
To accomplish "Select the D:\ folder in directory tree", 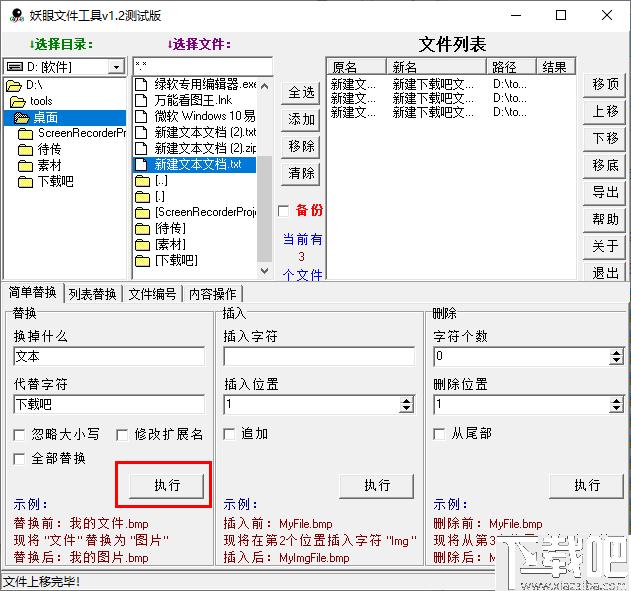I will point(25,85).
